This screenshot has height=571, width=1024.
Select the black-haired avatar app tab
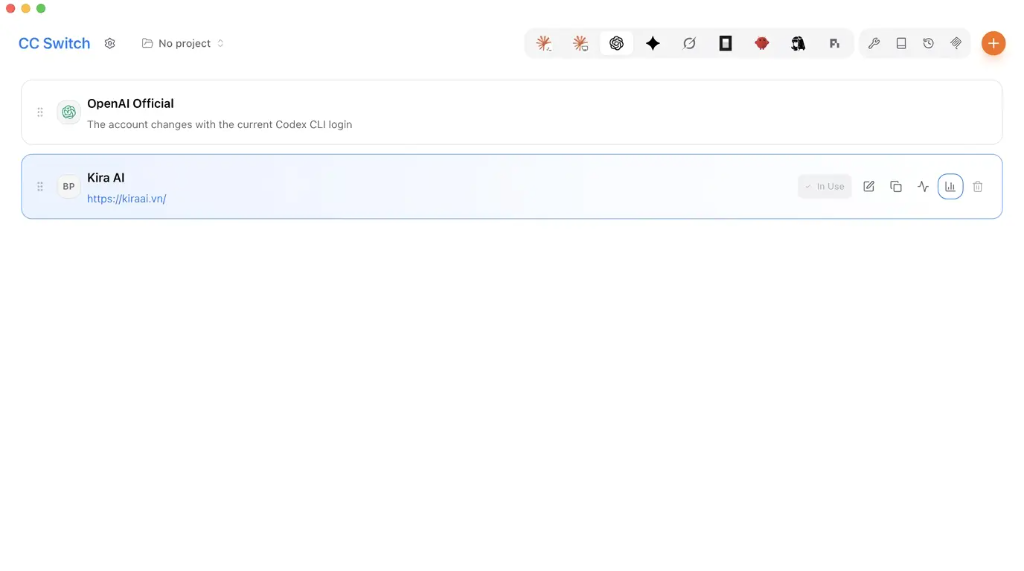(798, 43)
